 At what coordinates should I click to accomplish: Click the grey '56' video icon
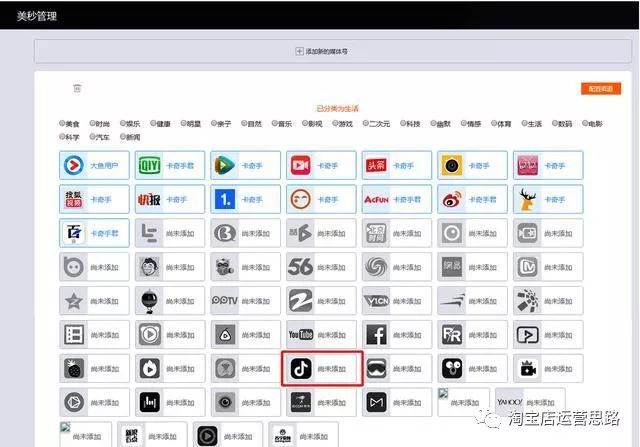click(x=300, y=267)
